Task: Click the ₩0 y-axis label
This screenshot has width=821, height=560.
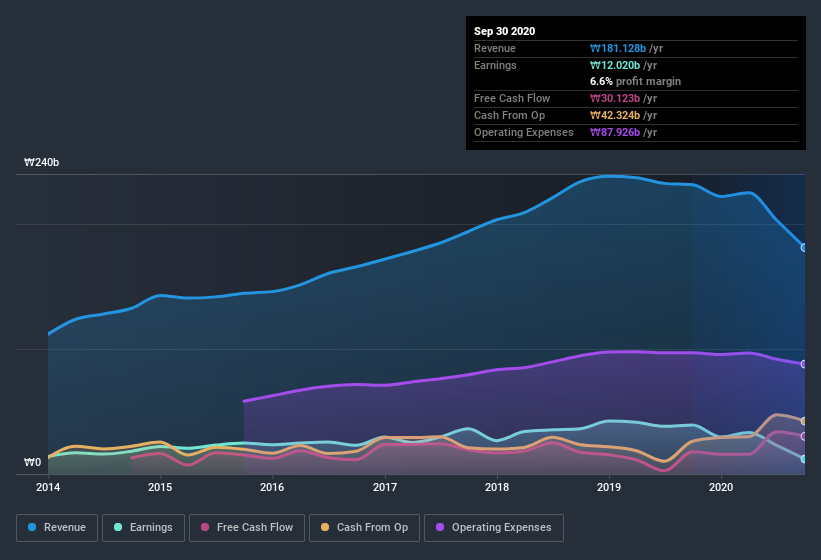Action: coord(32,462)
